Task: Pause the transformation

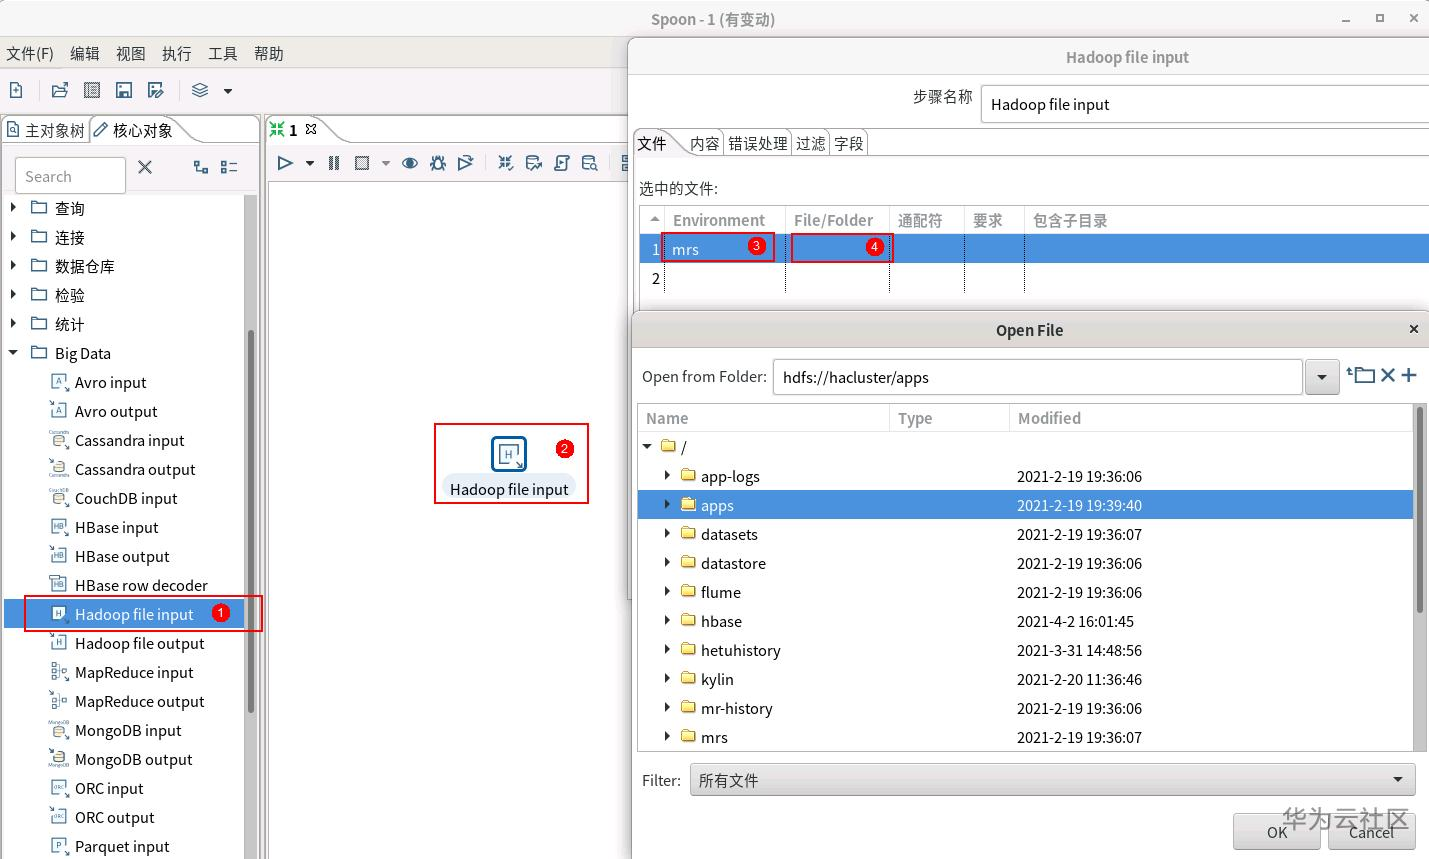Action: click(334, 163)
